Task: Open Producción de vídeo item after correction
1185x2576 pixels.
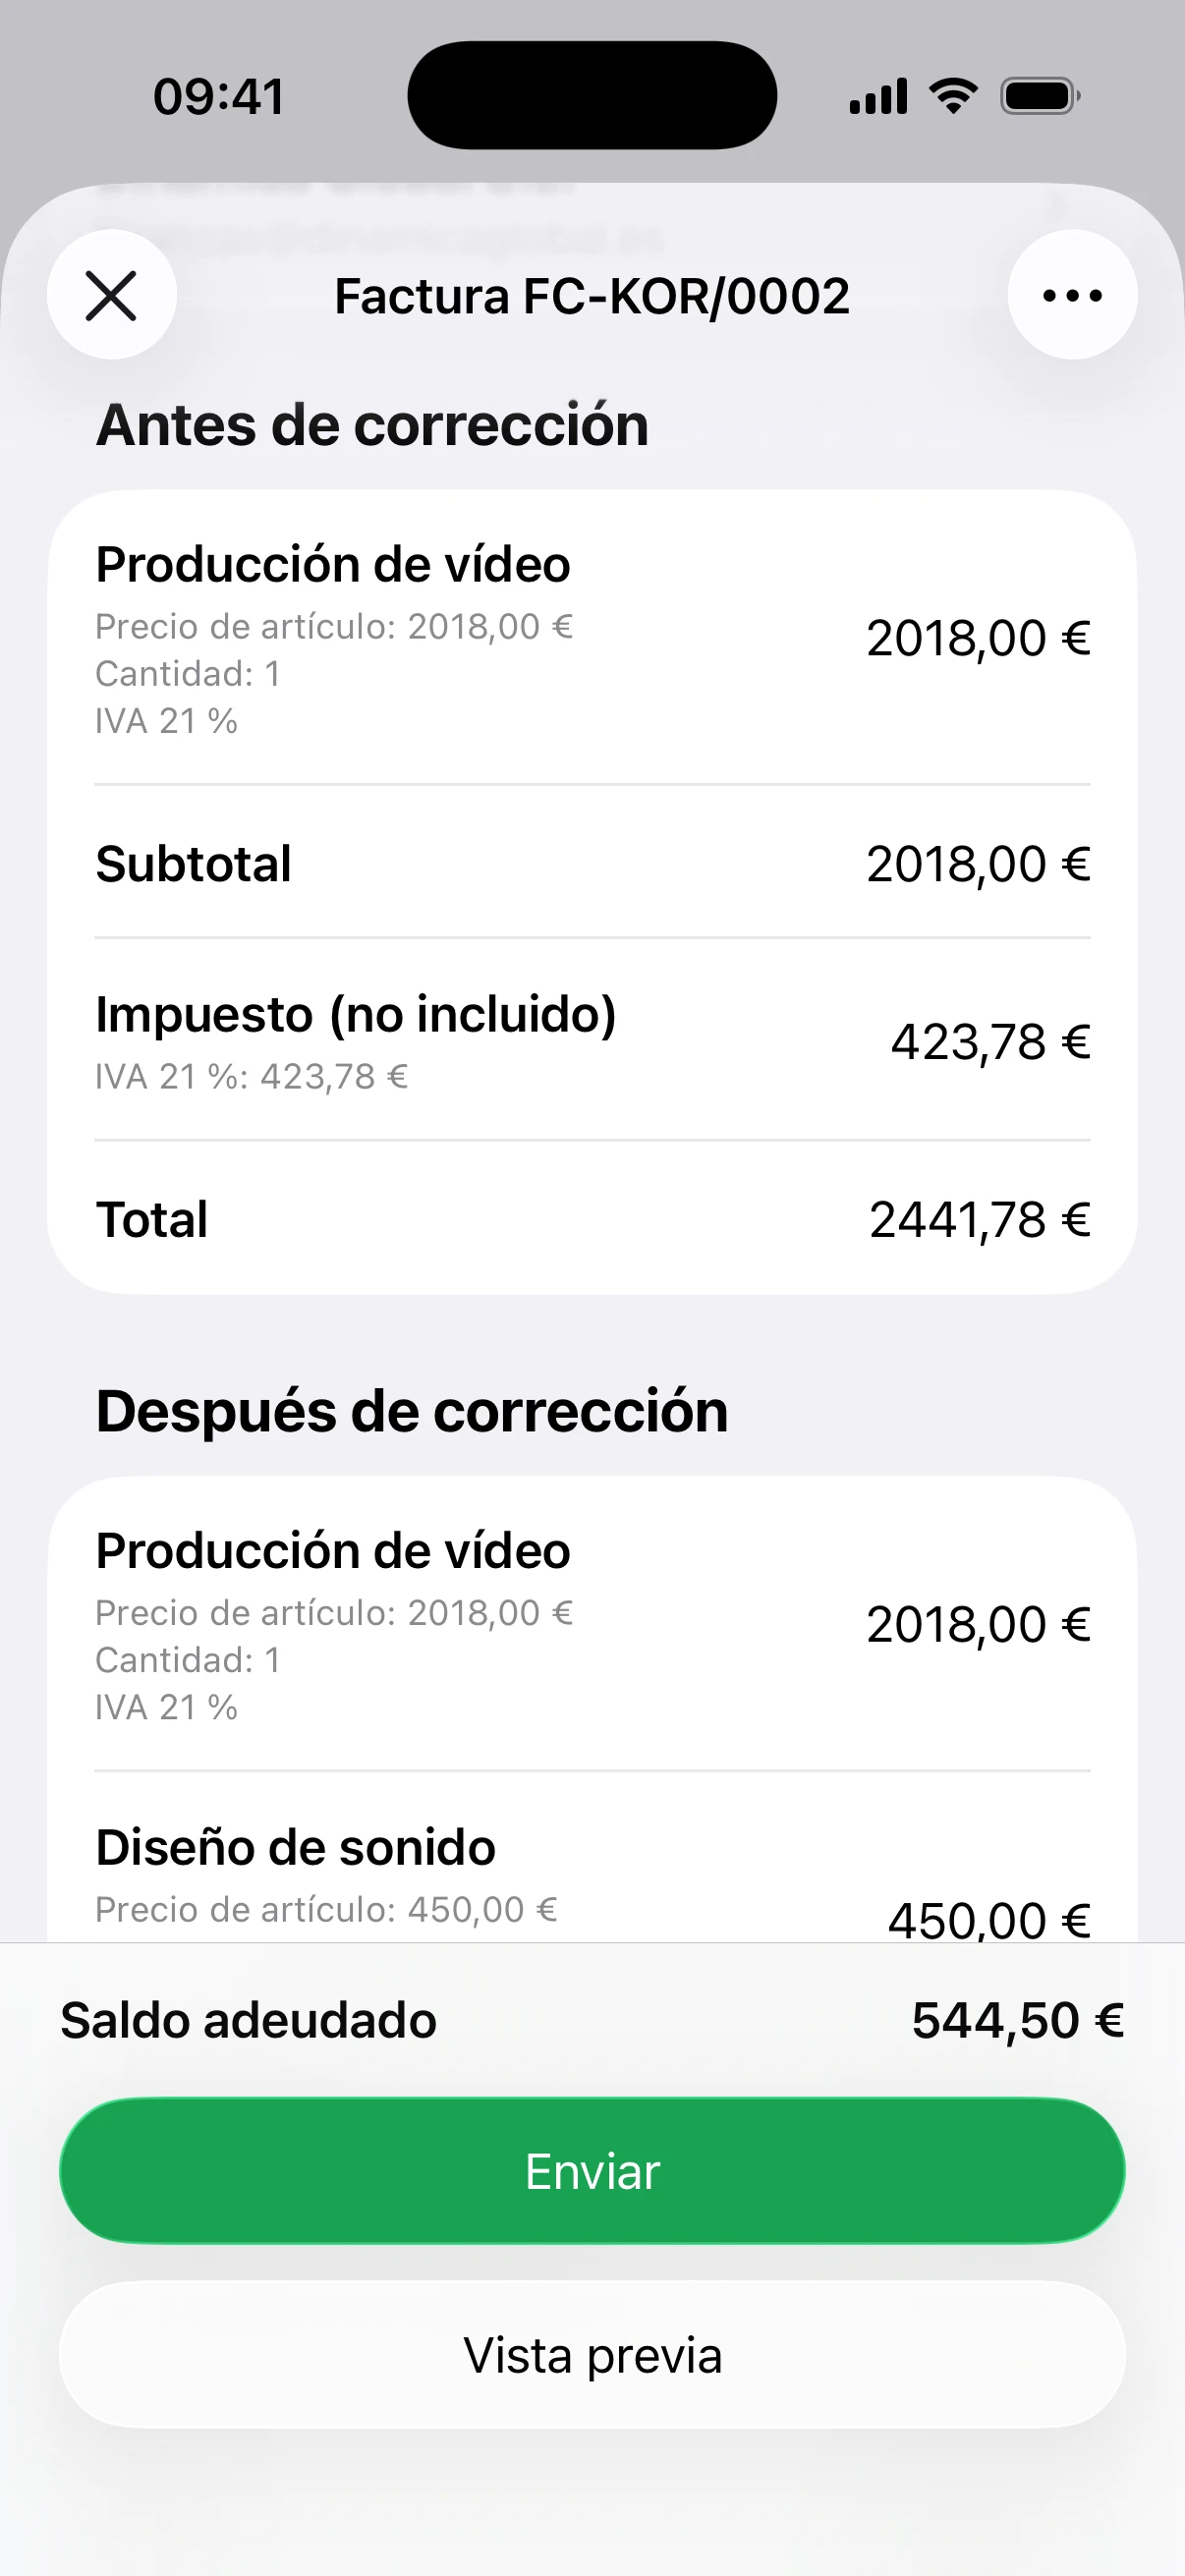Action: tap(592, 1624)
